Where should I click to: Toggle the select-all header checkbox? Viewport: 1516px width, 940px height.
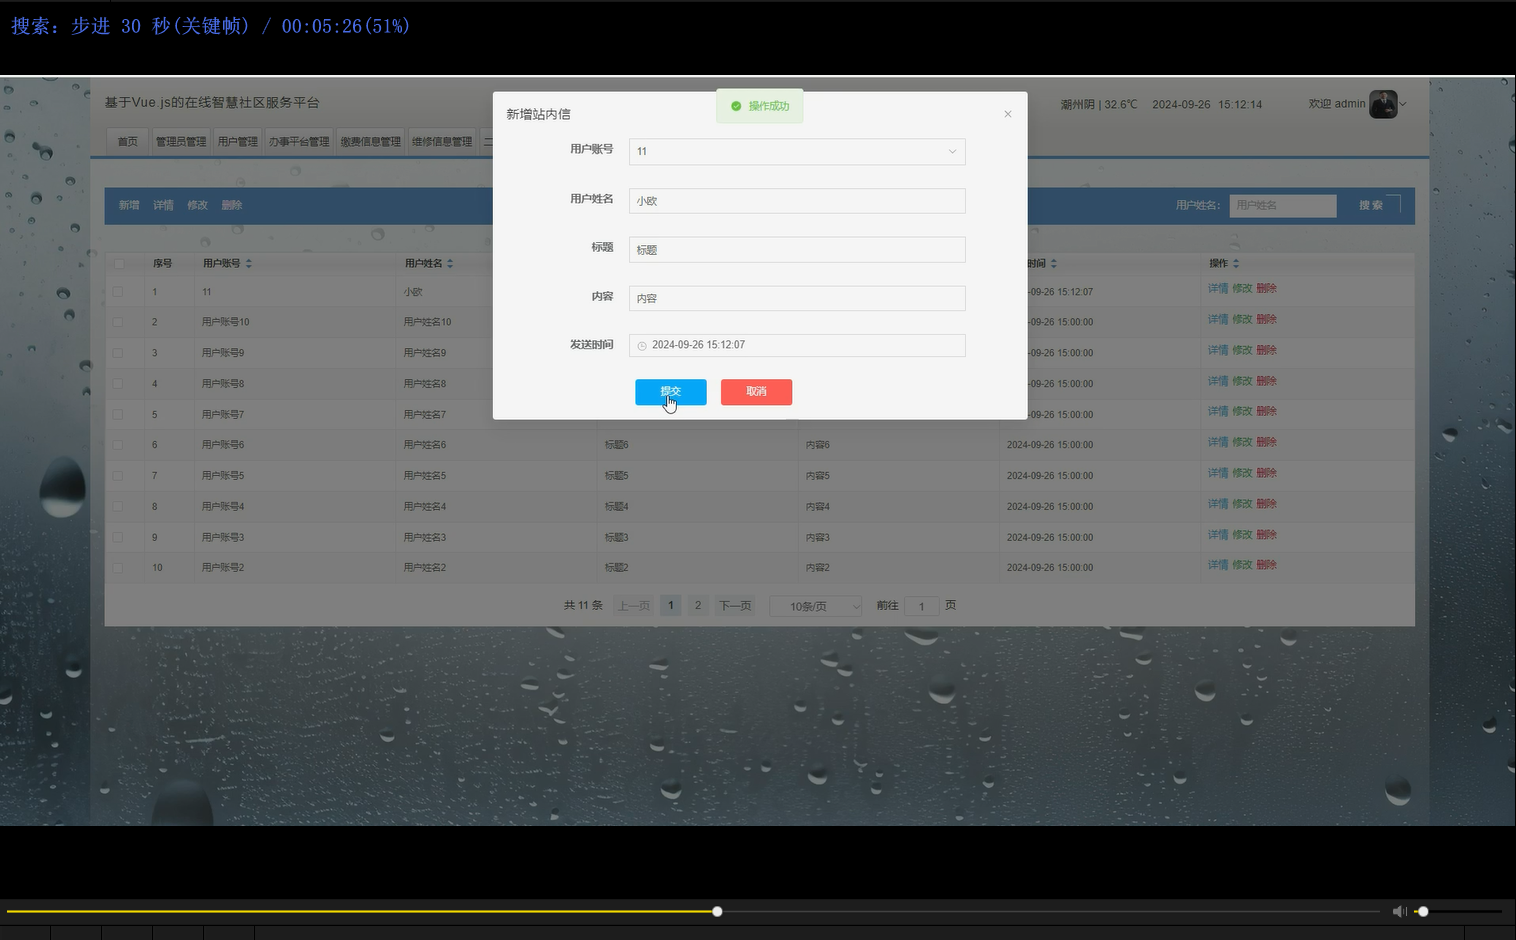pyautogui.click(x=119, y=264)
